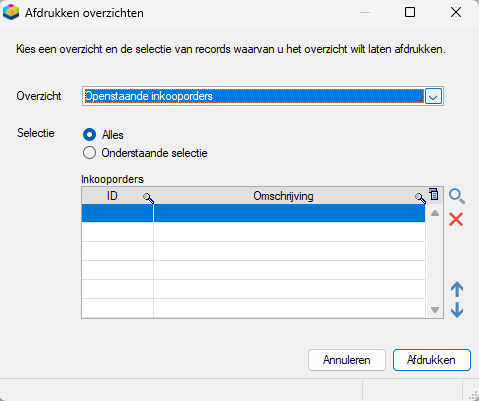Screen dimensions: 479x401
Task: Open the grid column settings icon
Action: point(434,194)
